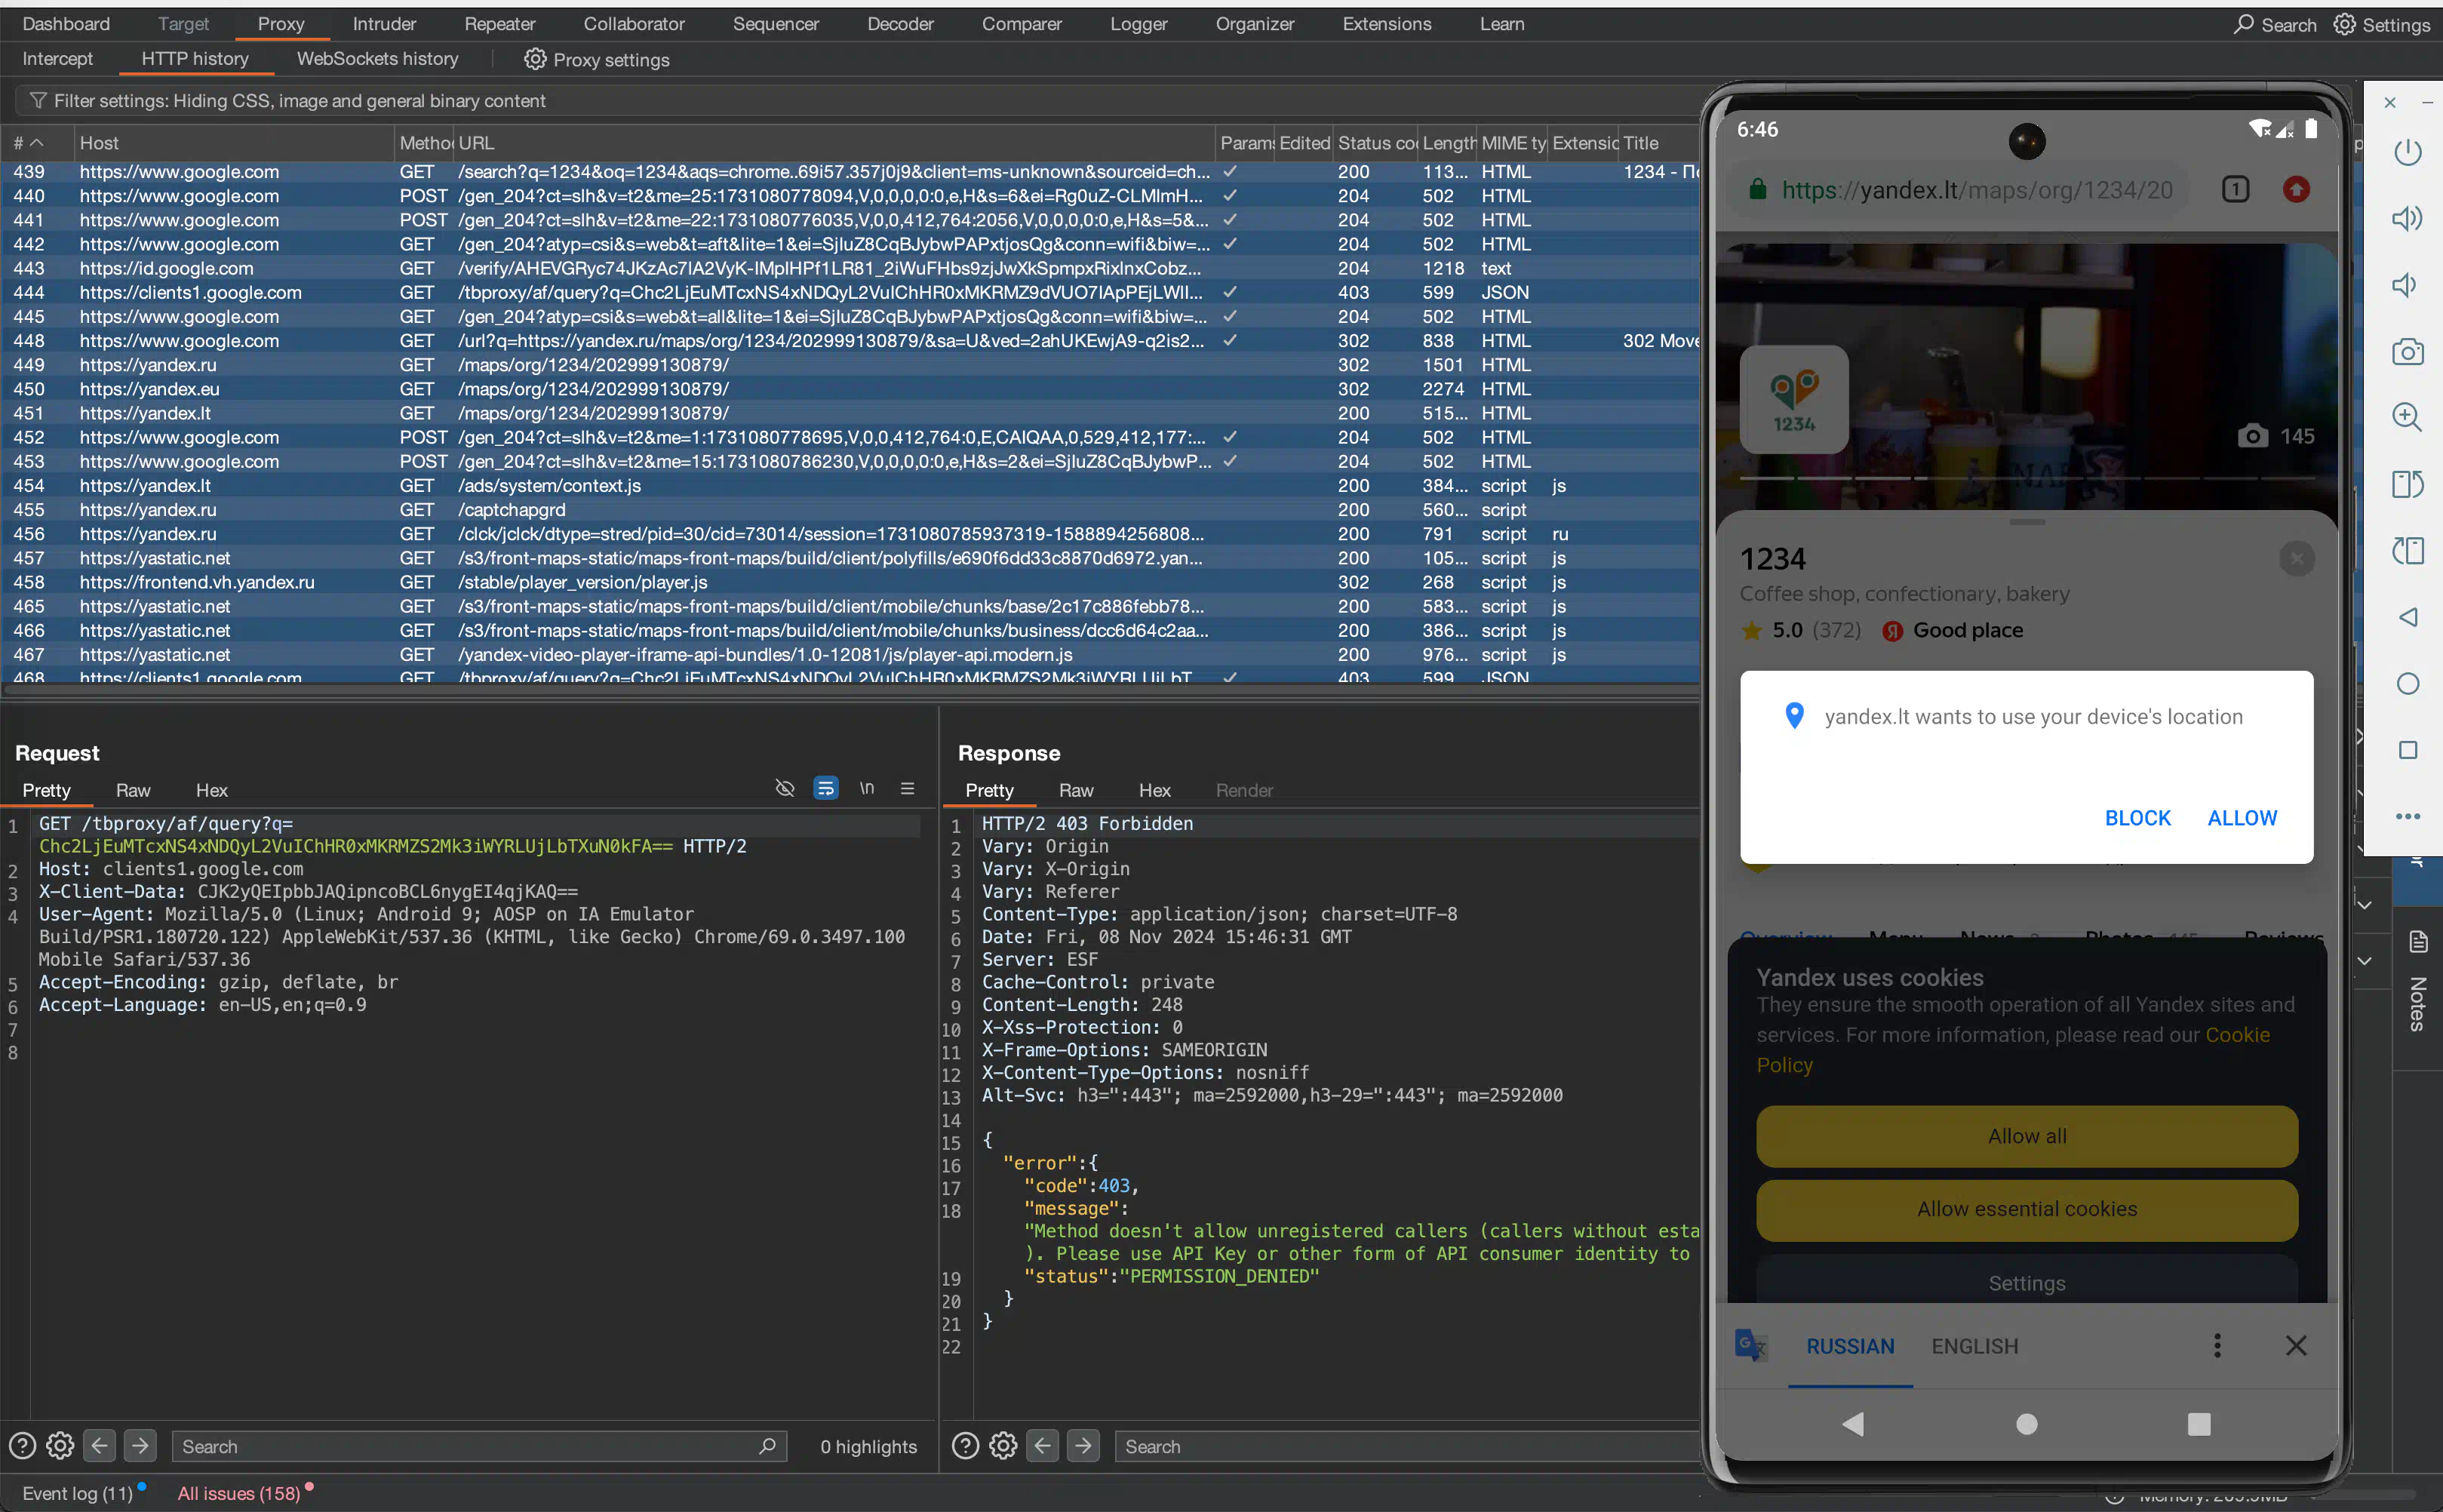Select the Hex tab in Response panel
This screenshot has height=1512, width=2443.
click(x=1154, y=790)
